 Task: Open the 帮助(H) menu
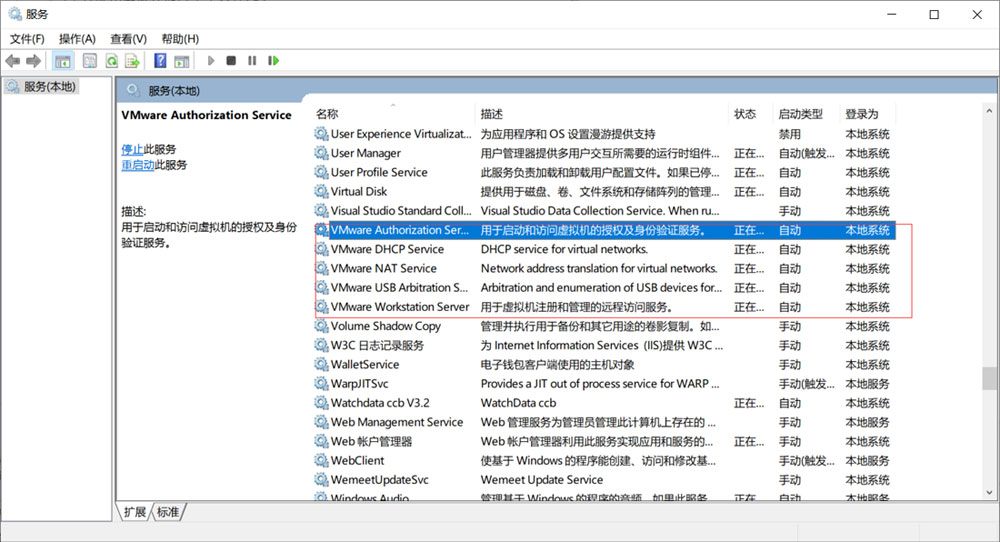(180, 39)
